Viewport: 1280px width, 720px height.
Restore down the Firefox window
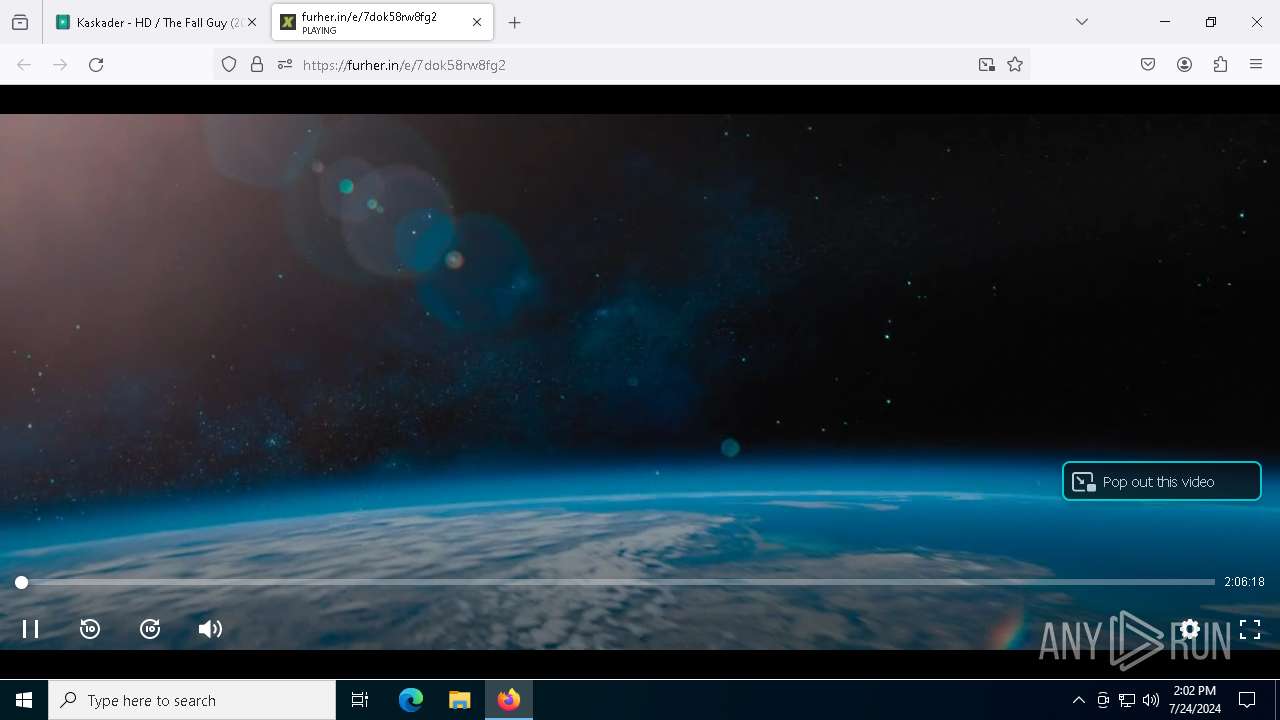pos(1211,22)
